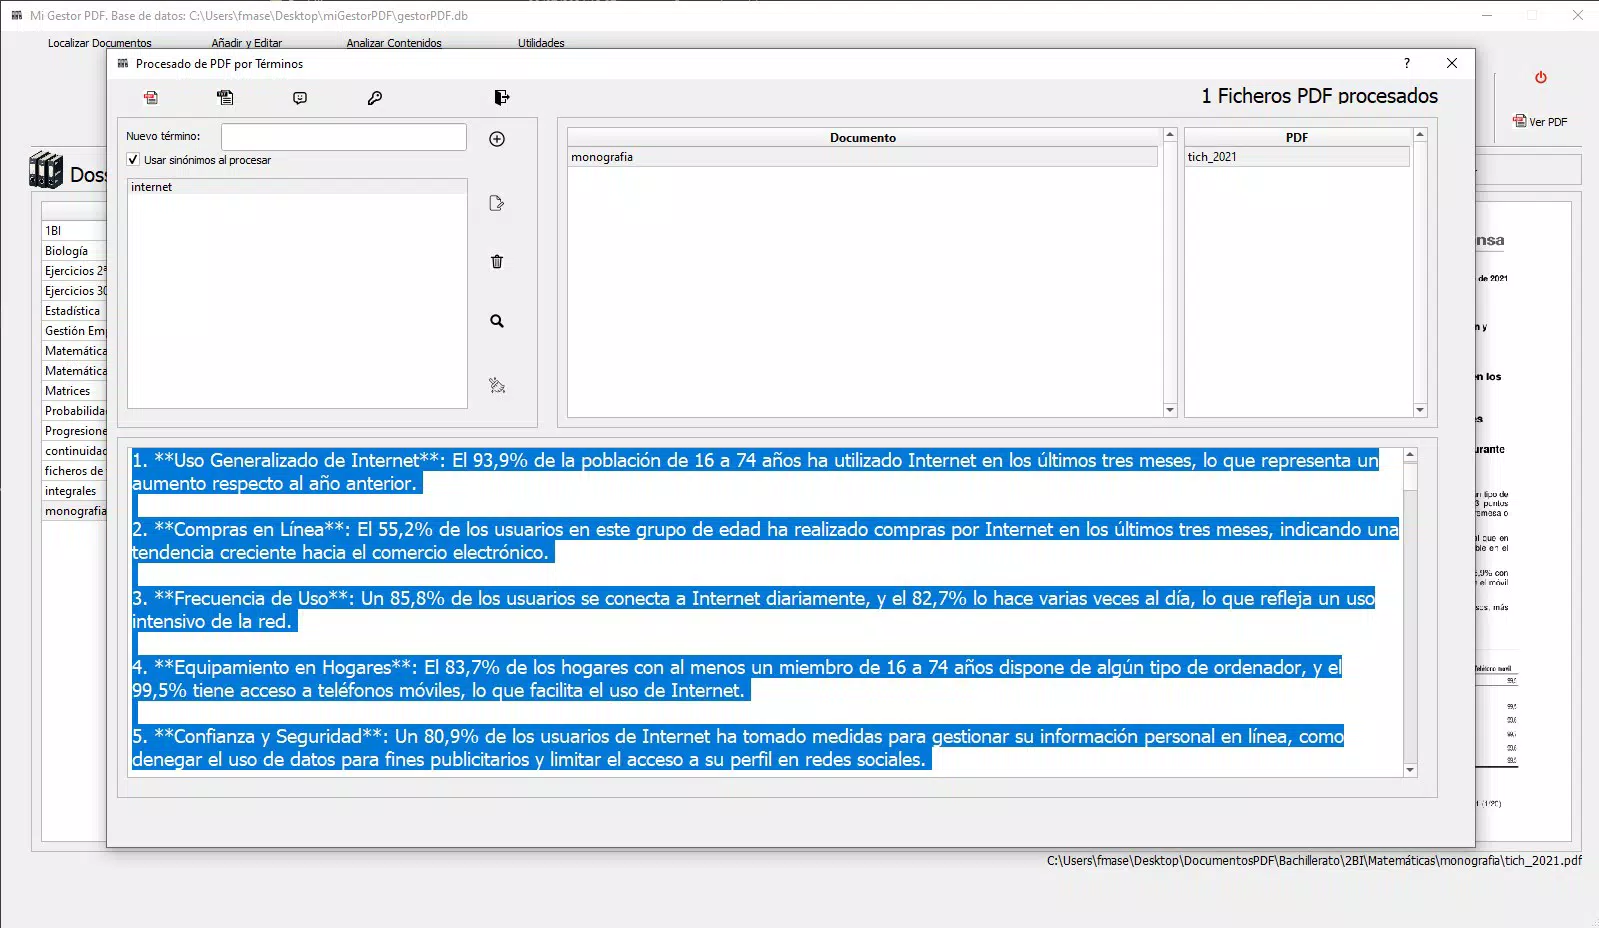
Task: Select the 'internet' term in the list
Action: pyautogui.click(x=297, y=187)
